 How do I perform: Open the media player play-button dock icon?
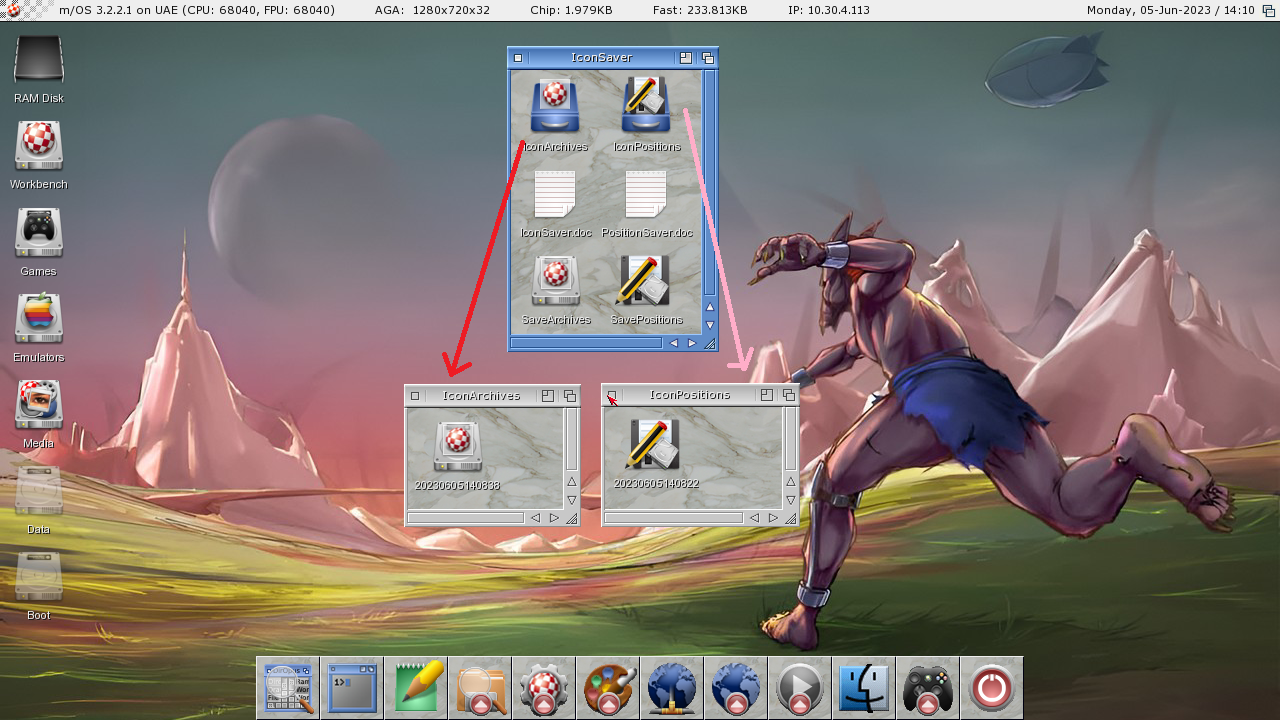(x=800, y=688)
